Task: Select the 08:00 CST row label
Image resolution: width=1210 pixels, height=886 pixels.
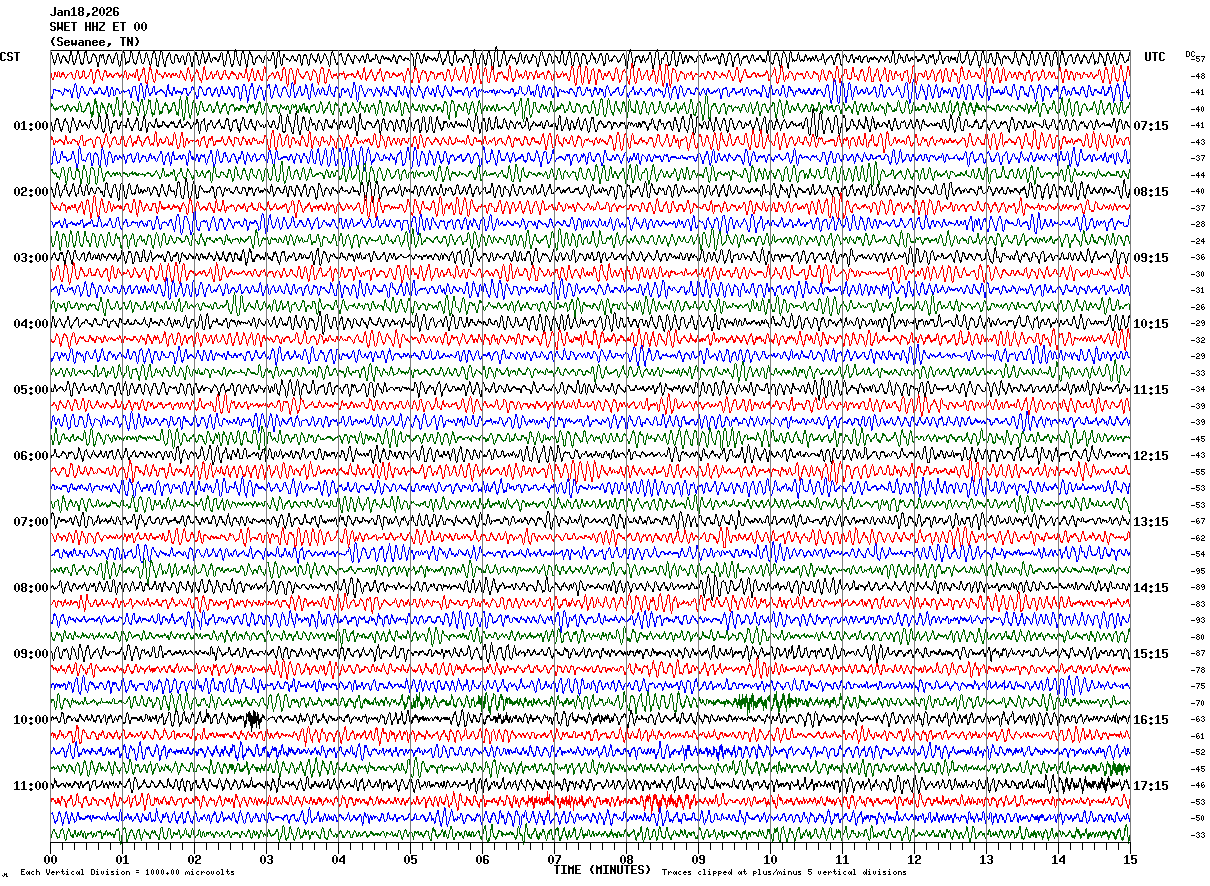Action: (31, 588)
